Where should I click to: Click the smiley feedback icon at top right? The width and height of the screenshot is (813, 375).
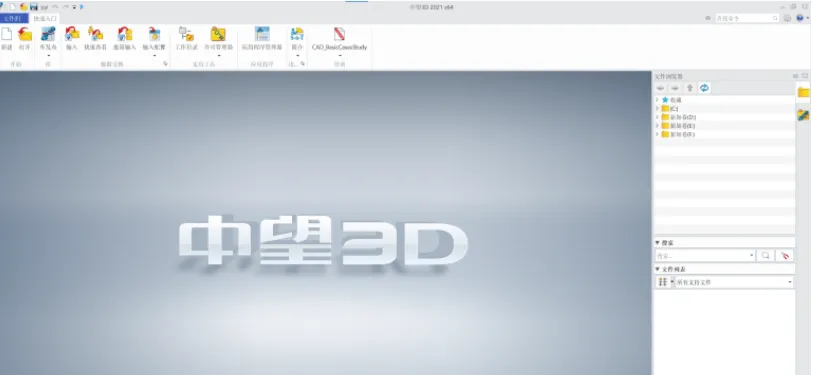pyautogui.click(x=788, y=18)
